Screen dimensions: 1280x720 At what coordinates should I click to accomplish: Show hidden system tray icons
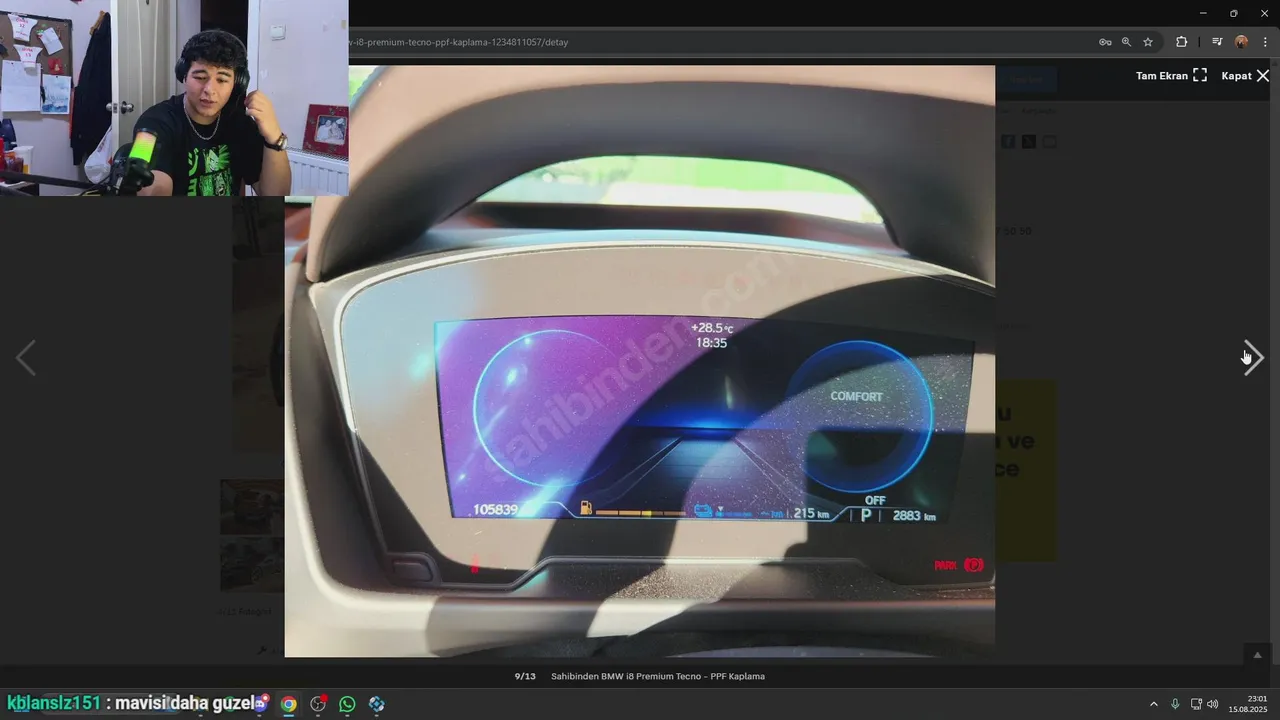click(1153, 704)
